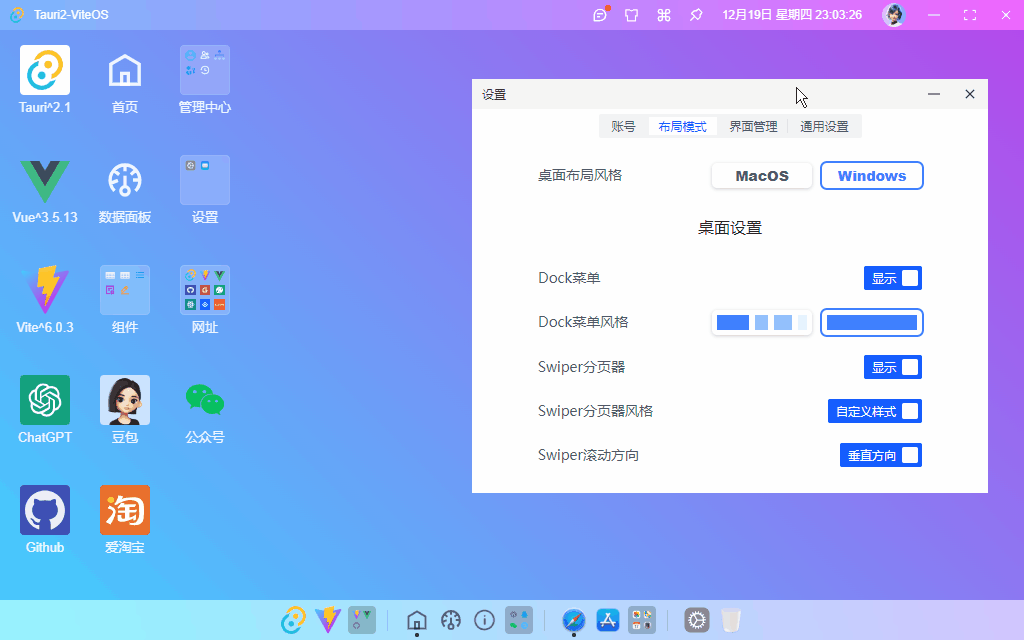Viewport: 1024px width, 640px height.
Task: Open the Github desktop shortcut
Action: [x=45, y=510]
